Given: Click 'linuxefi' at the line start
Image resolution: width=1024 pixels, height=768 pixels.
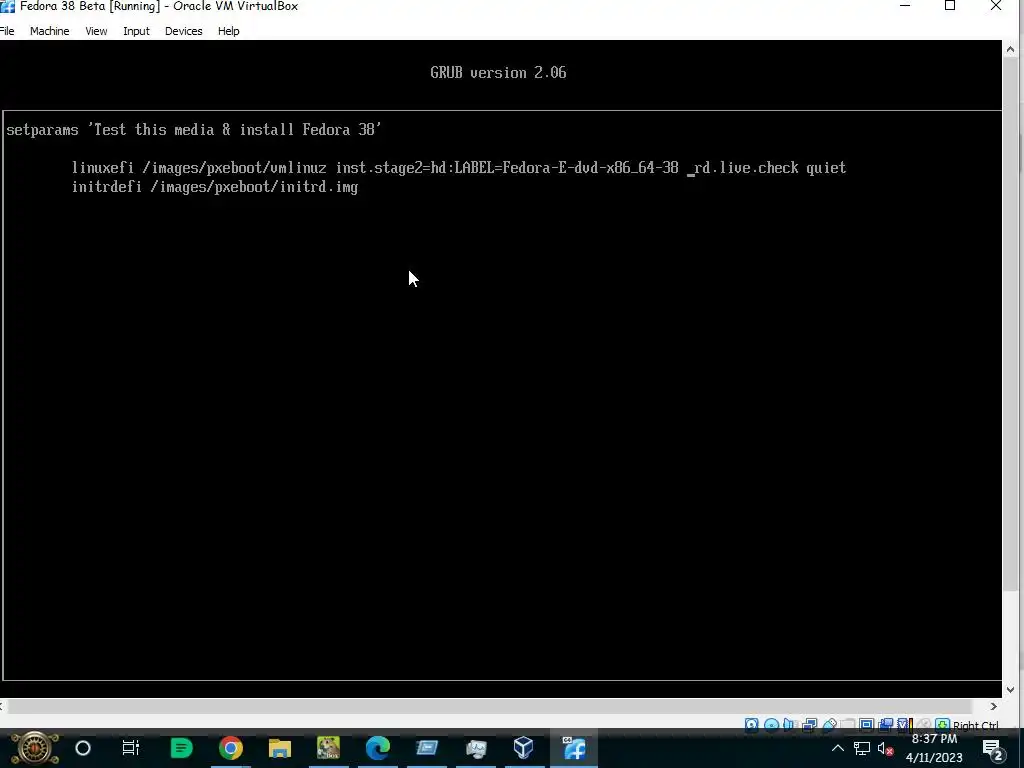Looking at the screenshot, I should [x=103, y=168].
